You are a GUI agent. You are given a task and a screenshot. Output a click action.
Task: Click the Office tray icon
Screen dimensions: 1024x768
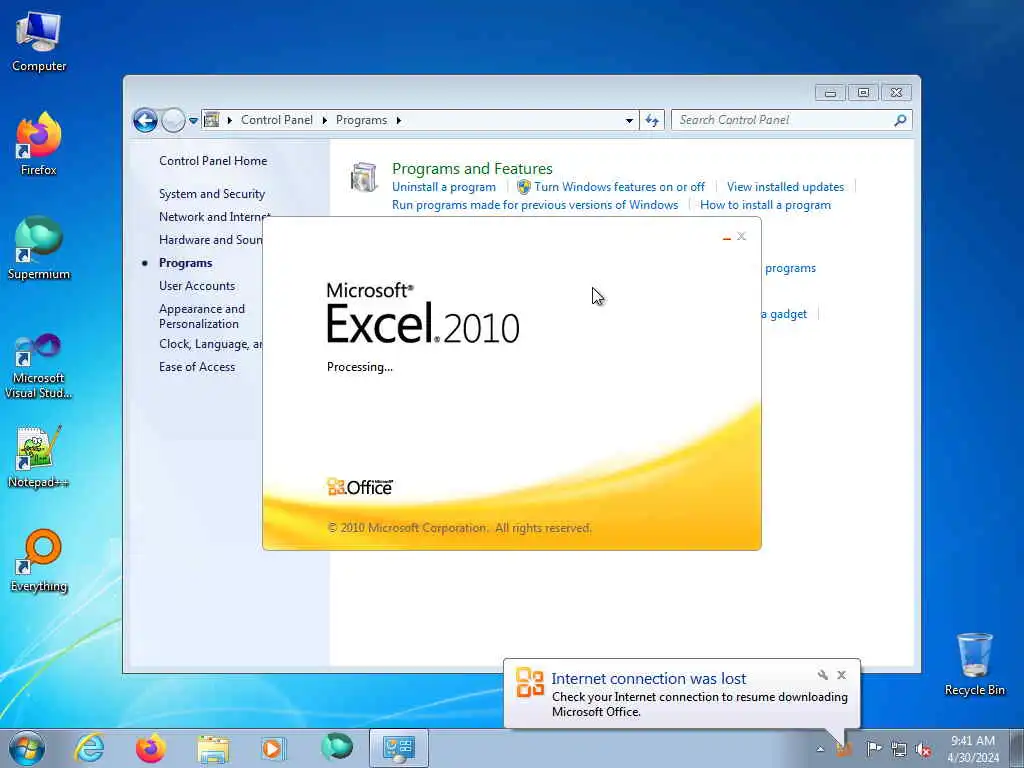click(844, 749)
